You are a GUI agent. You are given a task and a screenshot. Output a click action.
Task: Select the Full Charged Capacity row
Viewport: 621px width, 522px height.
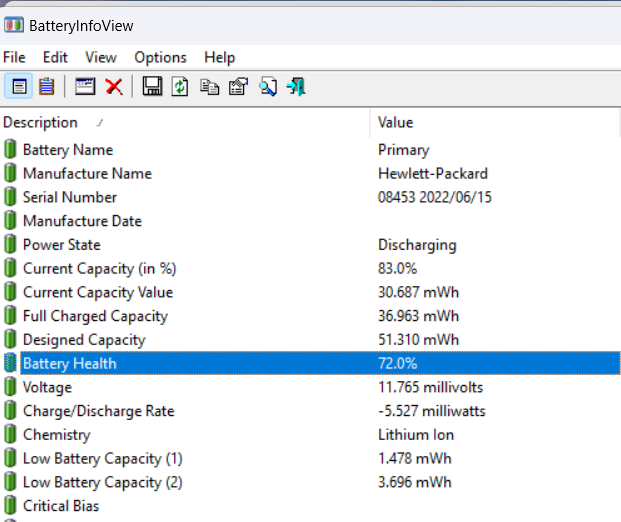point(310,316)
